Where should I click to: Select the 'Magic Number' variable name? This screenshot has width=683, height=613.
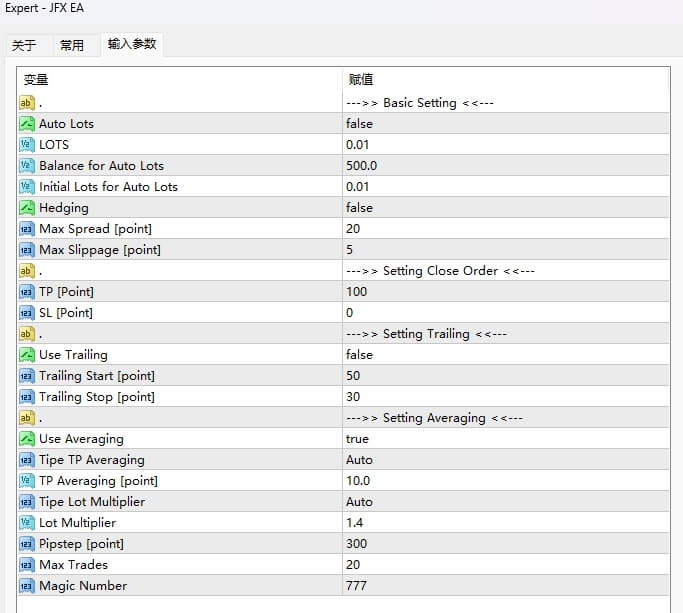tap(83, 586)
